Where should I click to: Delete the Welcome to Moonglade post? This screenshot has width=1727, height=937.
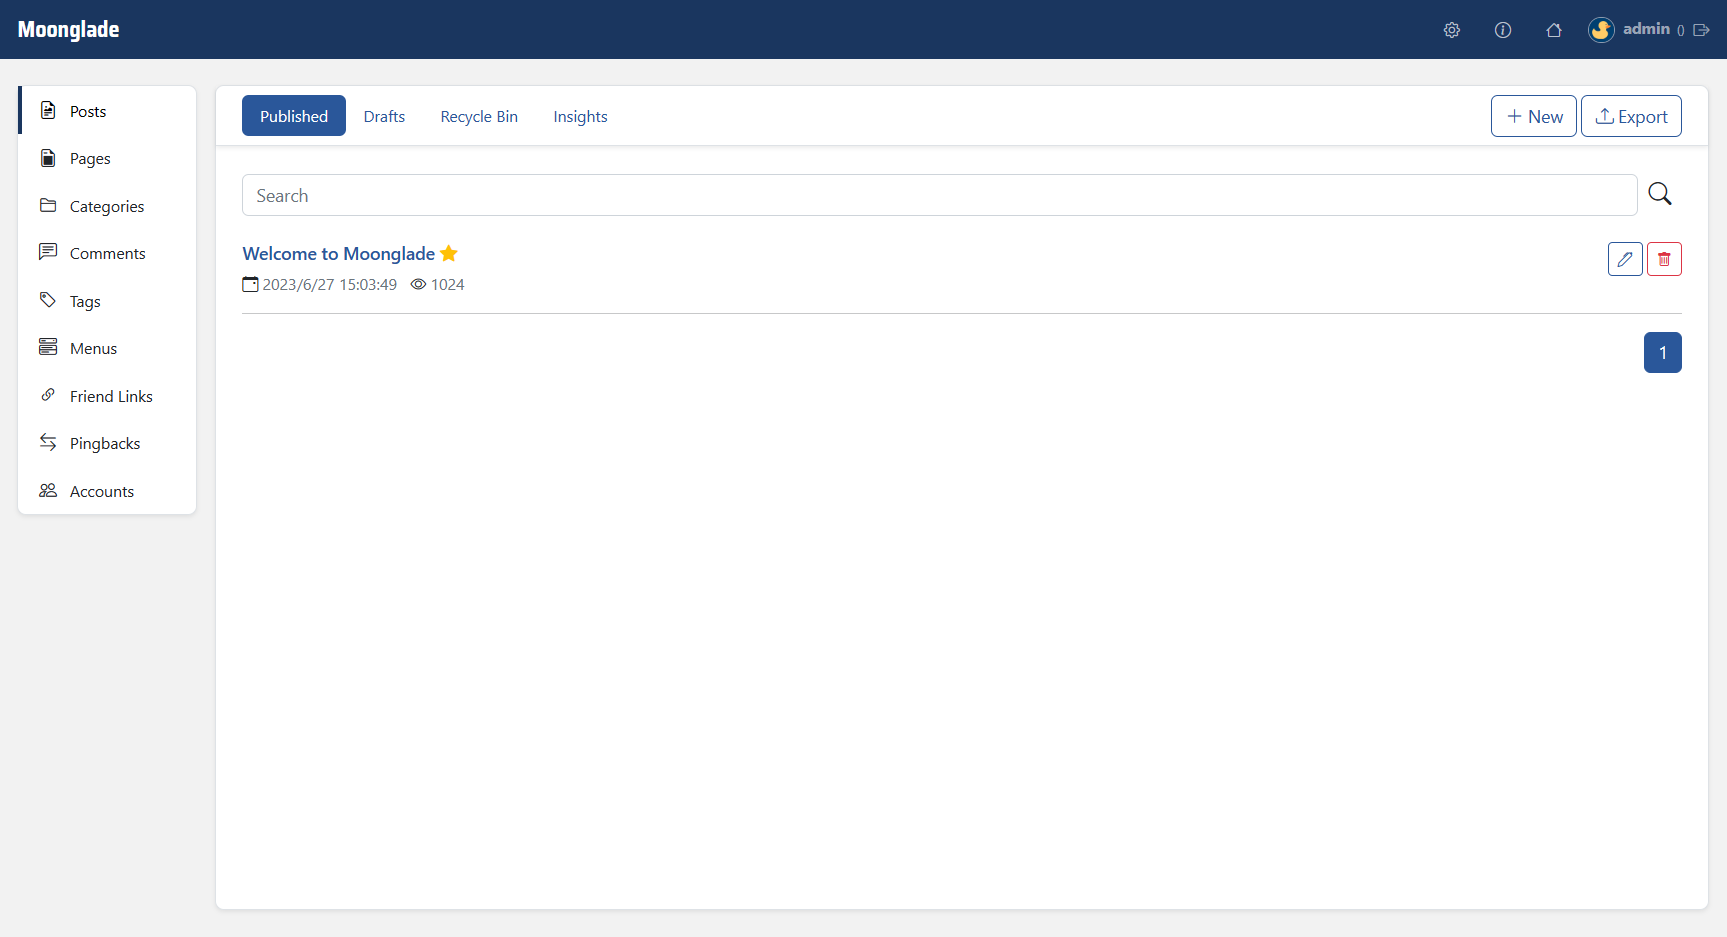(1664, 259)
